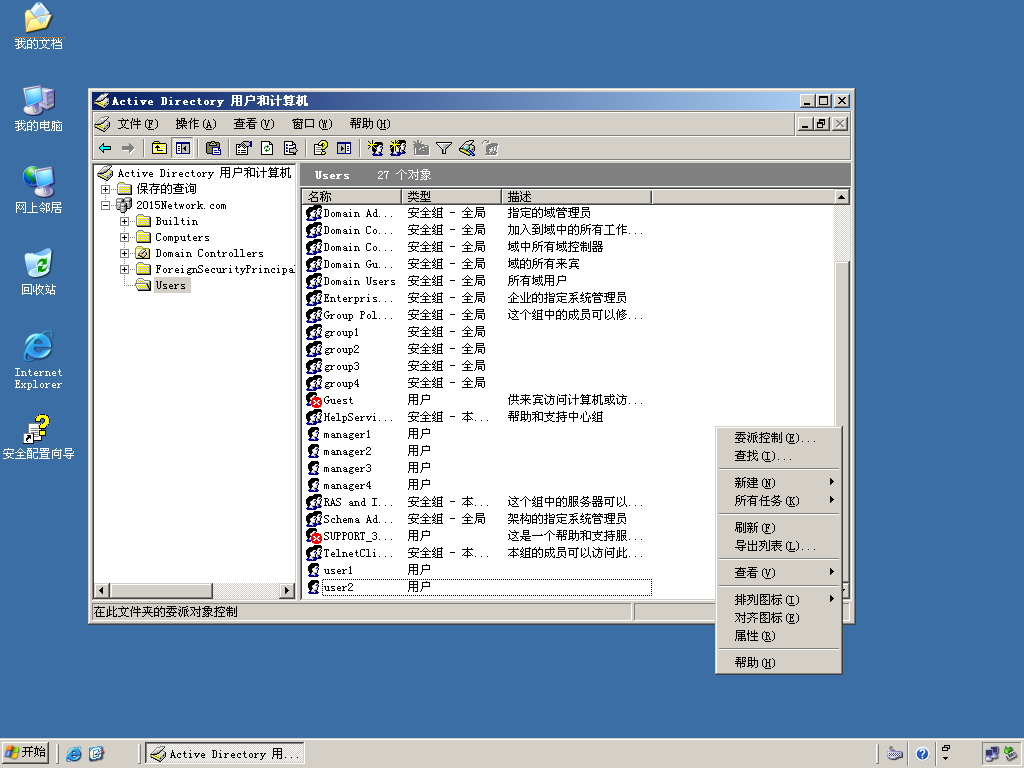Open the 查看 menu in the menu bar
Viewport: 1024px width, 768px height.
pos(254,124)
